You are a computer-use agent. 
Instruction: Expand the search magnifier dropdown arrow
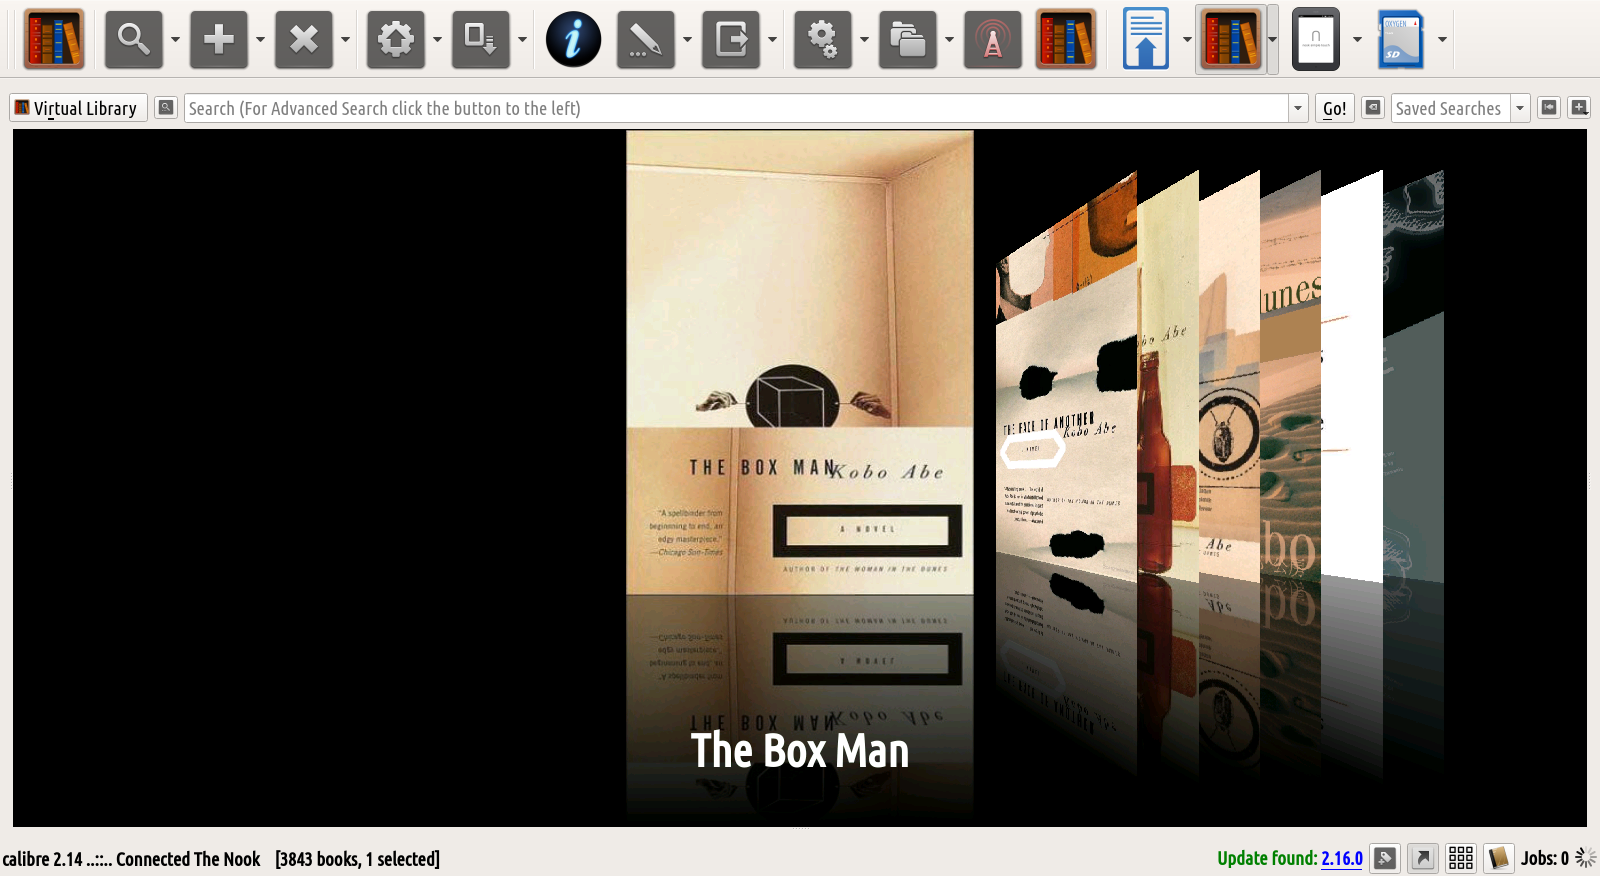[175, 40]
